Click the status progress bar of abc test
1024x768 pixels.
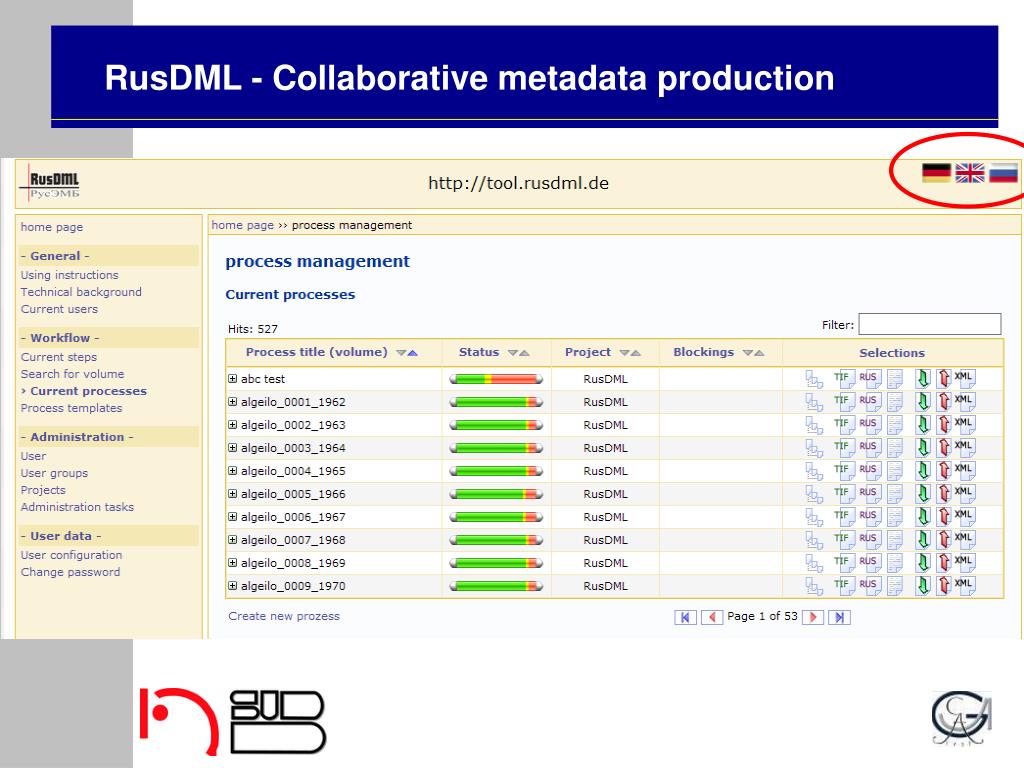(496, 379)
